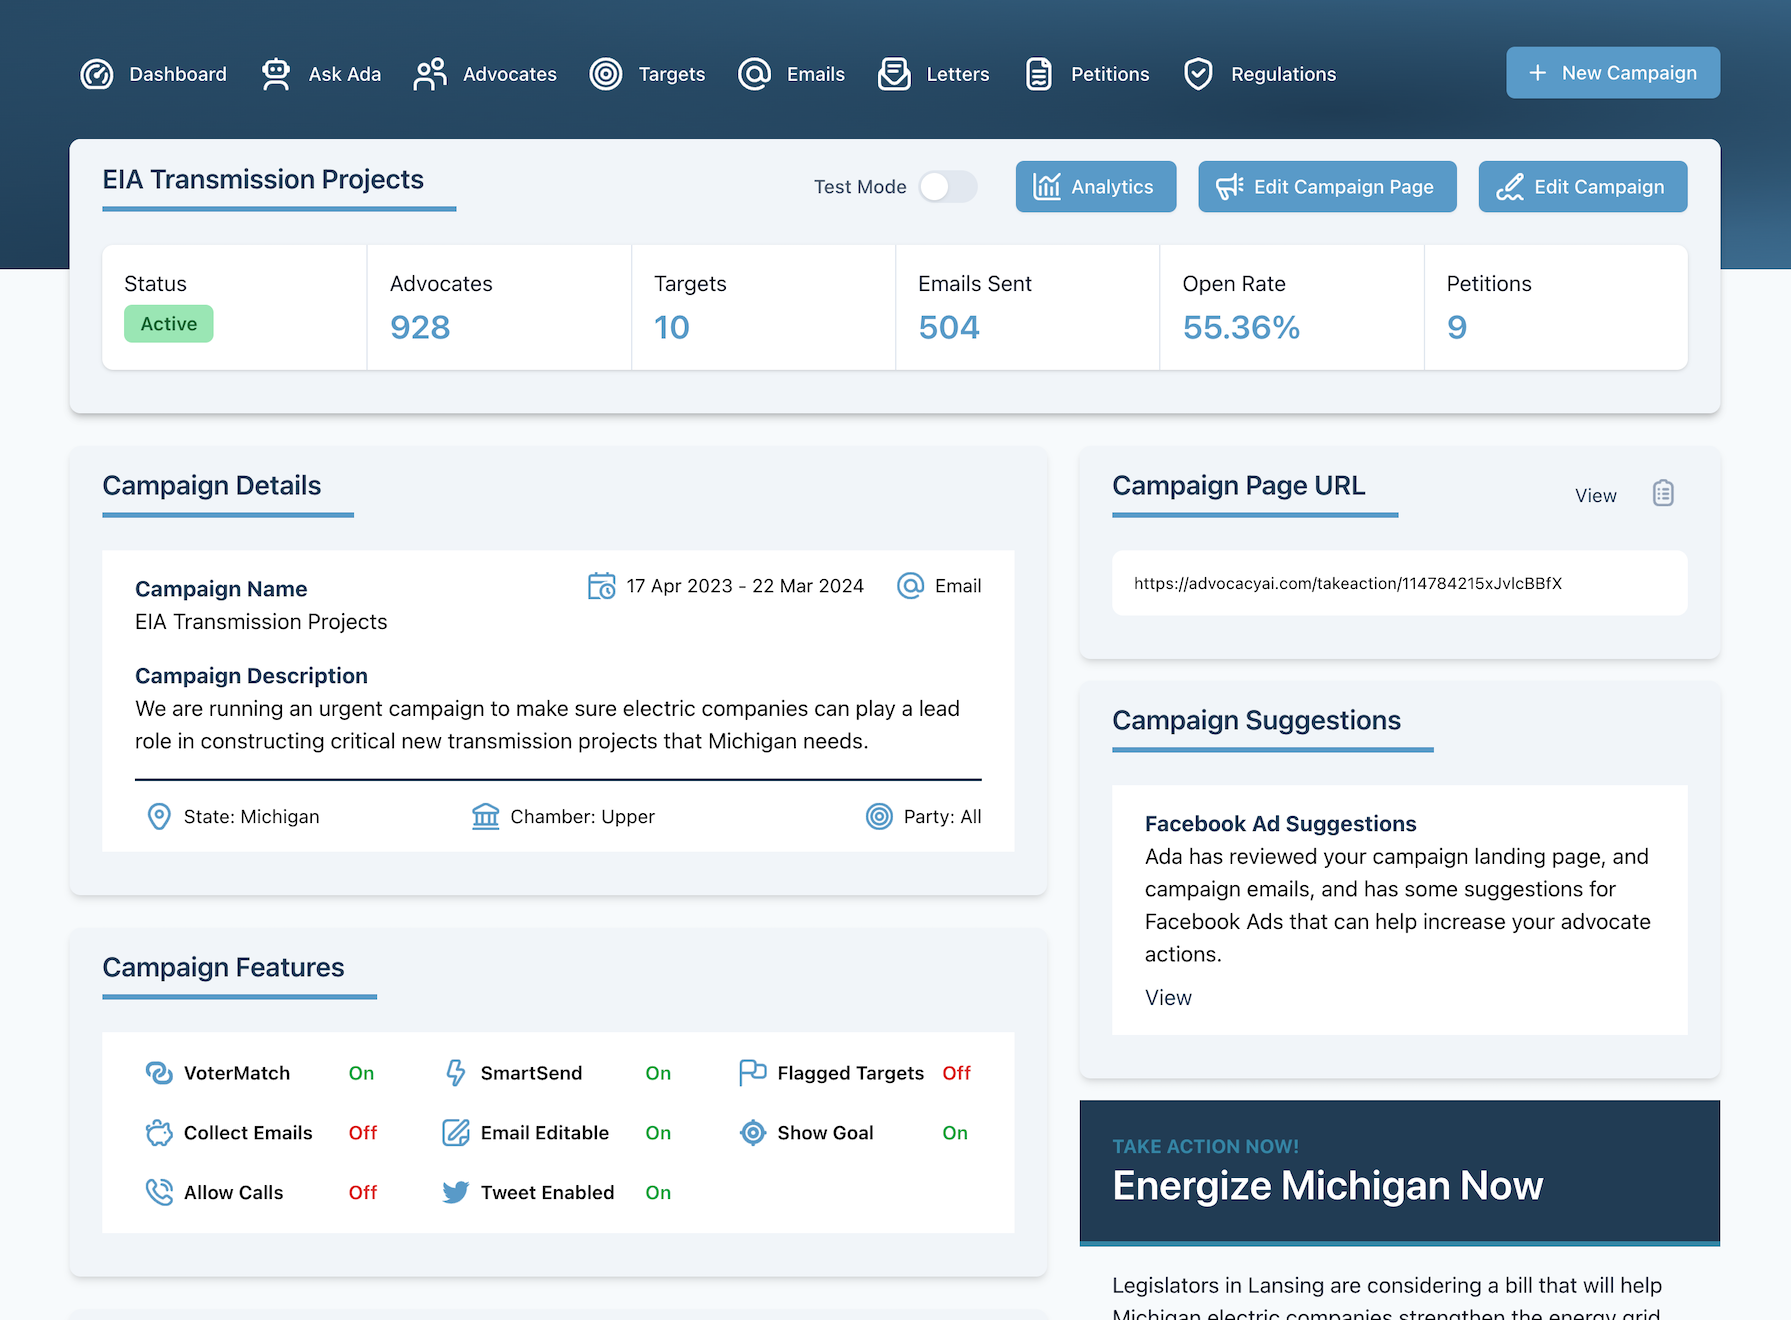Click the campaign page URL field
Viewport: 1791px width, 1320px height.
[x=1398, y=583]
